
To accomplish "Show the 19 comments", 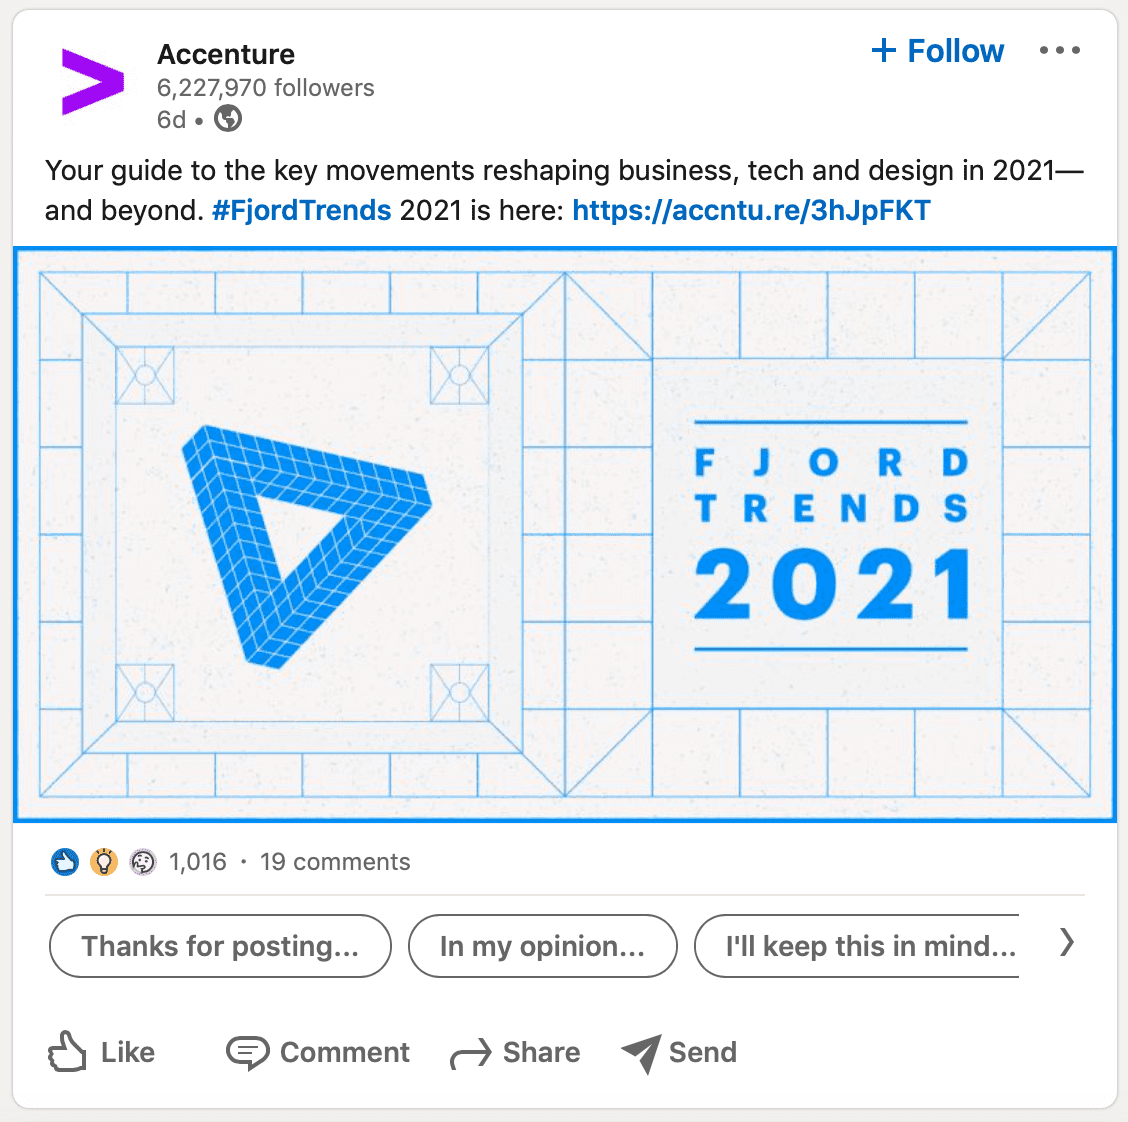I will pos(335,862).
